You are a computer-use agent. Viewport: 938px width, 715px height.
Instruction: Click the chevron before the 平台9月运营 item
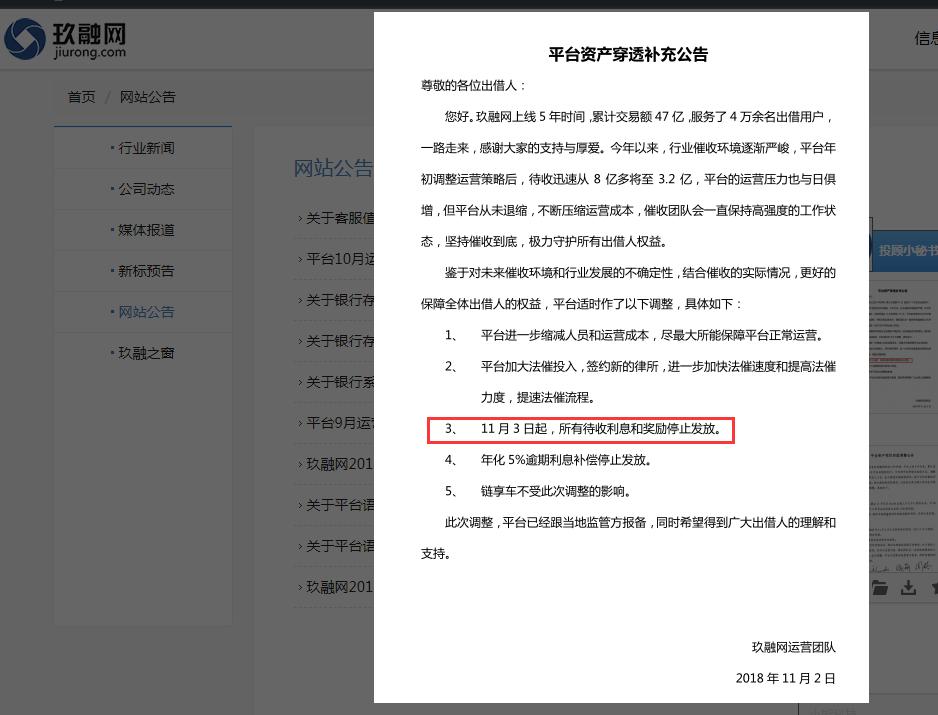(x=299, y=422)
